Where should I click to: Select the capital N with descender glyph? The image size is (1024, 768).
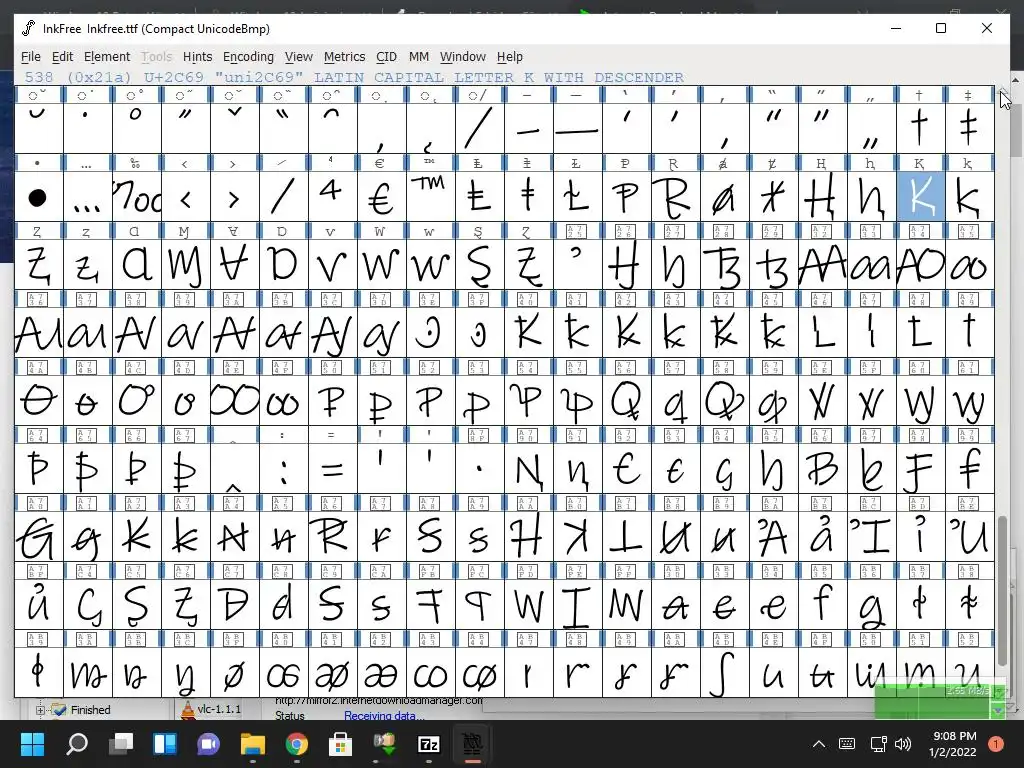click(528, 468)
